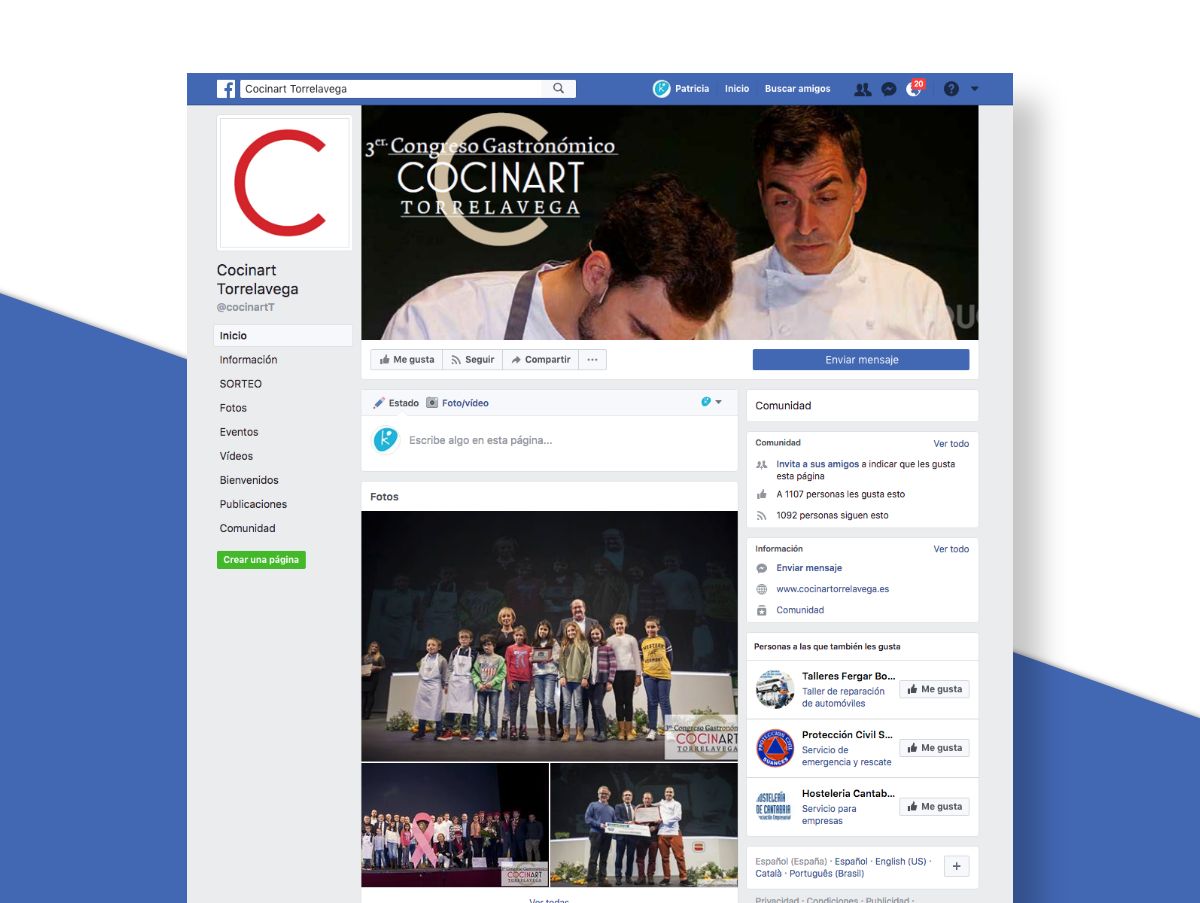1200x903 pixels.
Task: Click the Compartir button
Action: [x=540, y=360]
